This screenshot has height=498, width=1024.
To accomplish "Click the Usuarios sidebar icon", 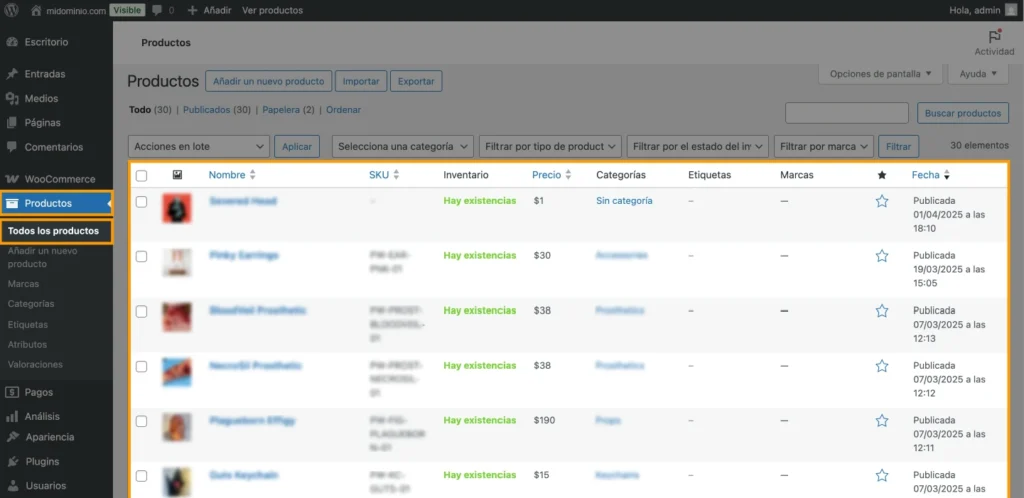I will [x=12, y=486].
